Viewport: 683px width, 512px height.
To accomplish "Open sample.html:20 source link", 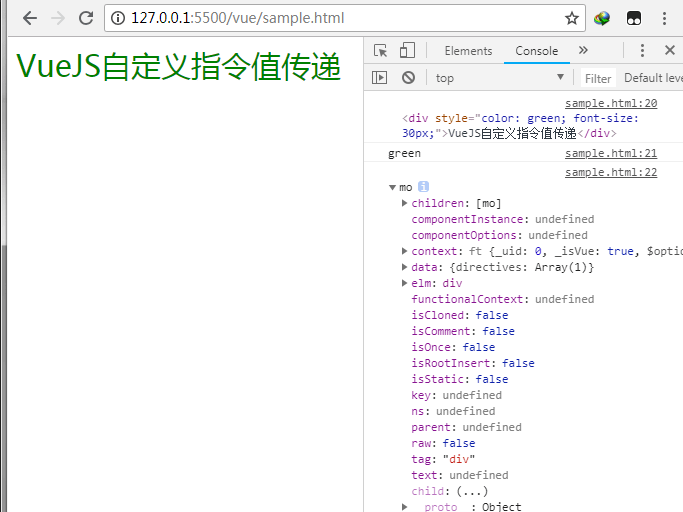I will click(611, 103).
